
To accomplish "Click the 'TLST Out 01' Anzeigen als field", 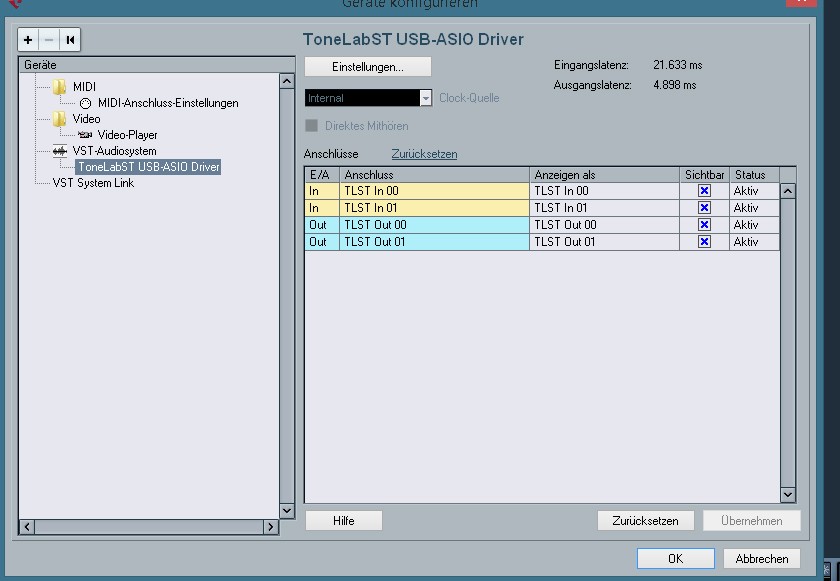I will pyautogui.click(x=605, y=242).
